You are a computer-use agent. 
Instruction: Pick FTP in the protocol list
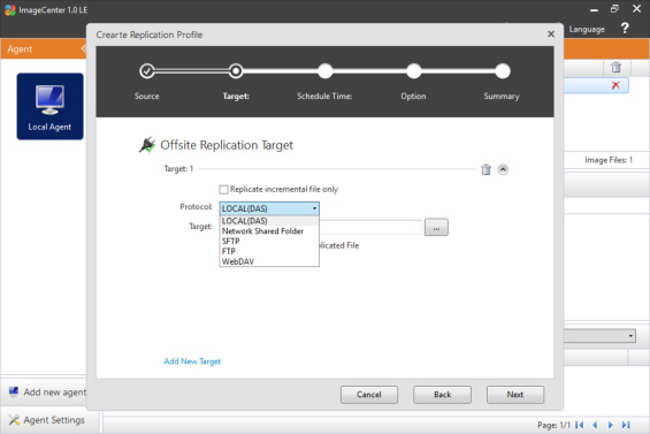[x=269, y=251]
